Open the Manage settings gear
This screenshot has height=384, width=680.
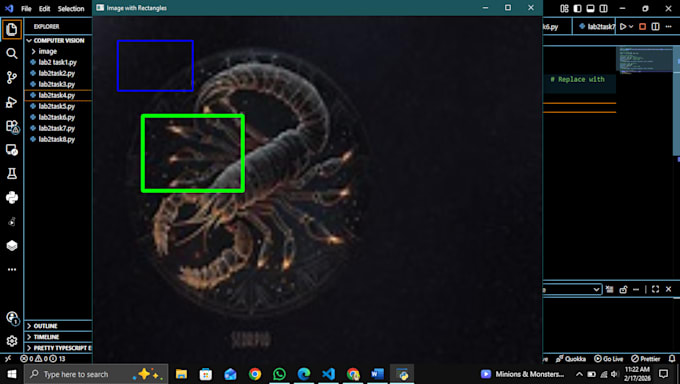click(12, 341)
